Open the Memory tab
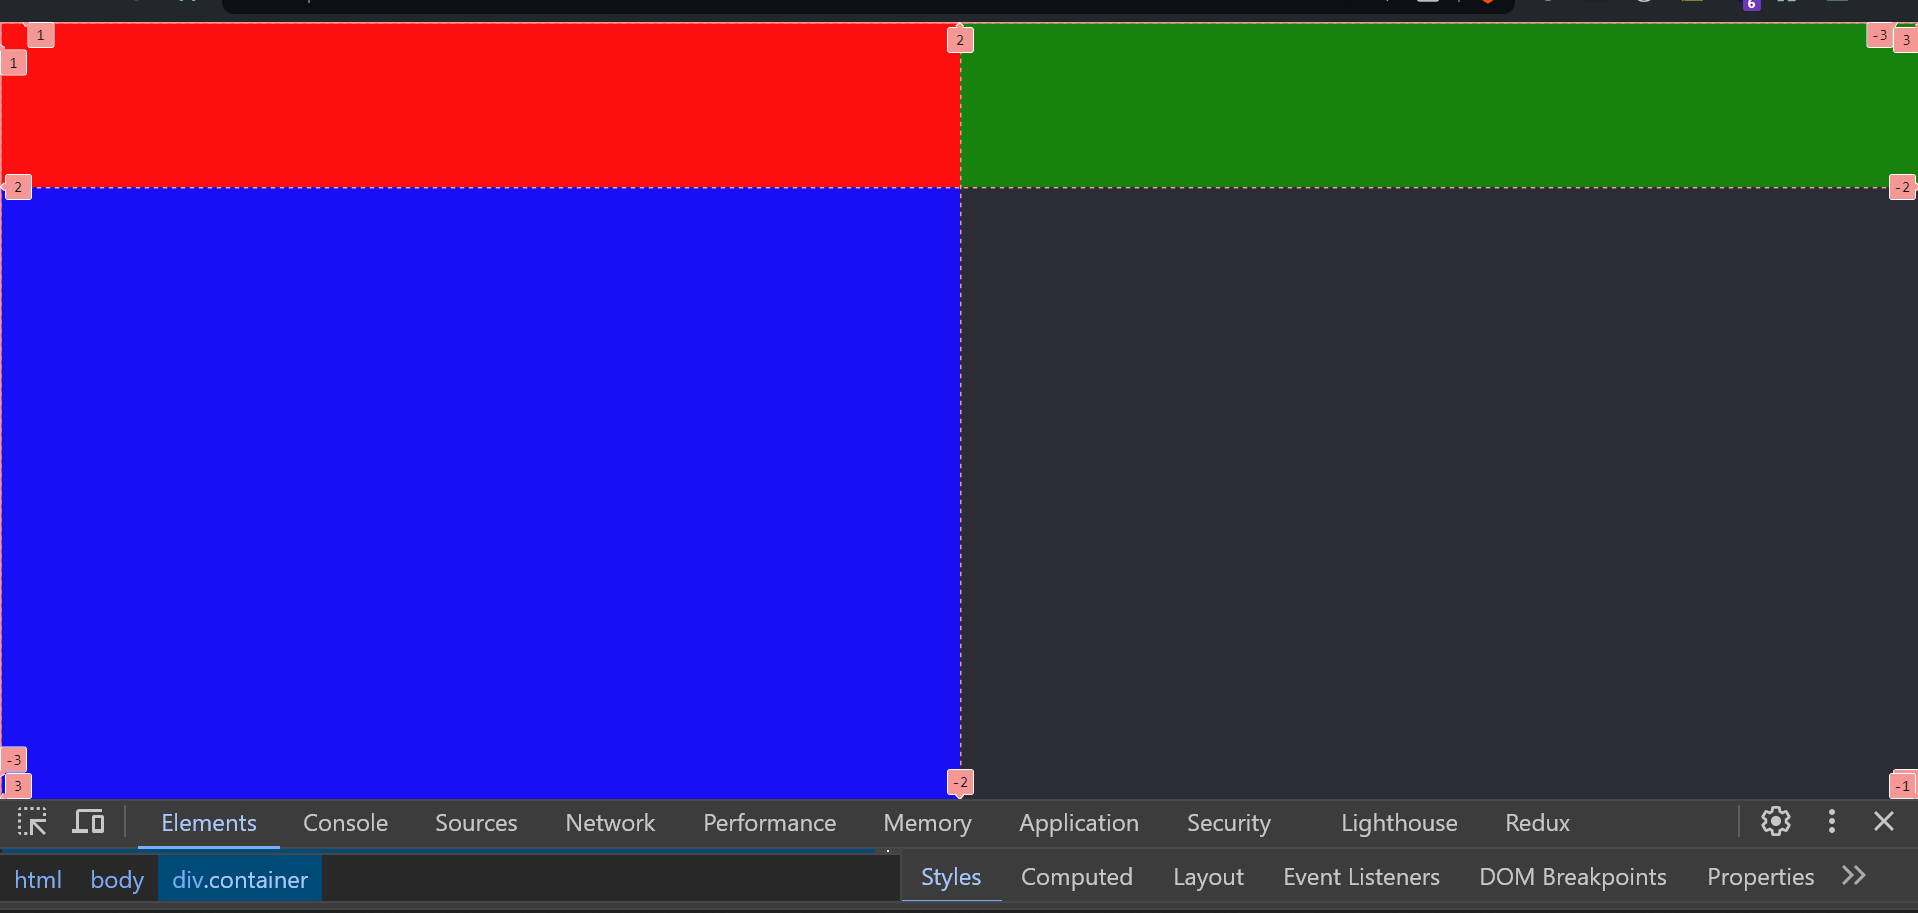The image size is (1918, 913). click(927, 823)
